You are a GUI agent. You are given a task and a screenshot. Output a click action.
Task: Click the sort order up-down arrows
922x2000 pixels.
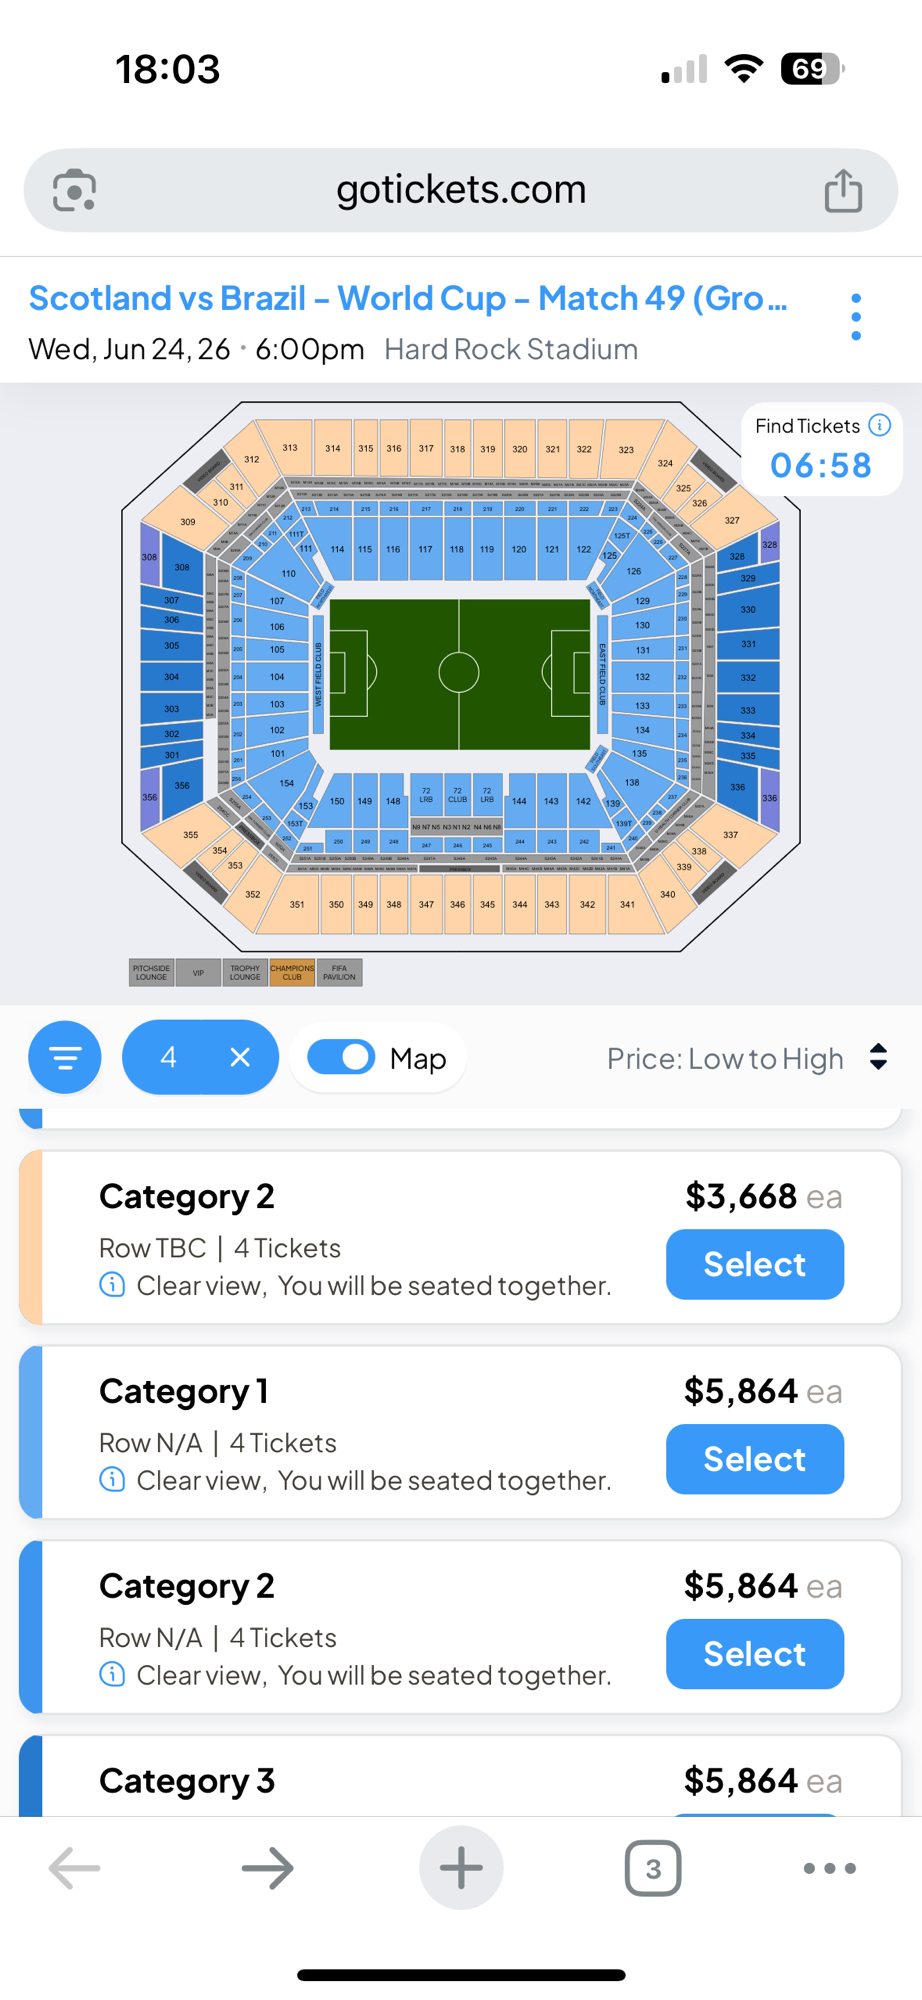coord(879,1057)
